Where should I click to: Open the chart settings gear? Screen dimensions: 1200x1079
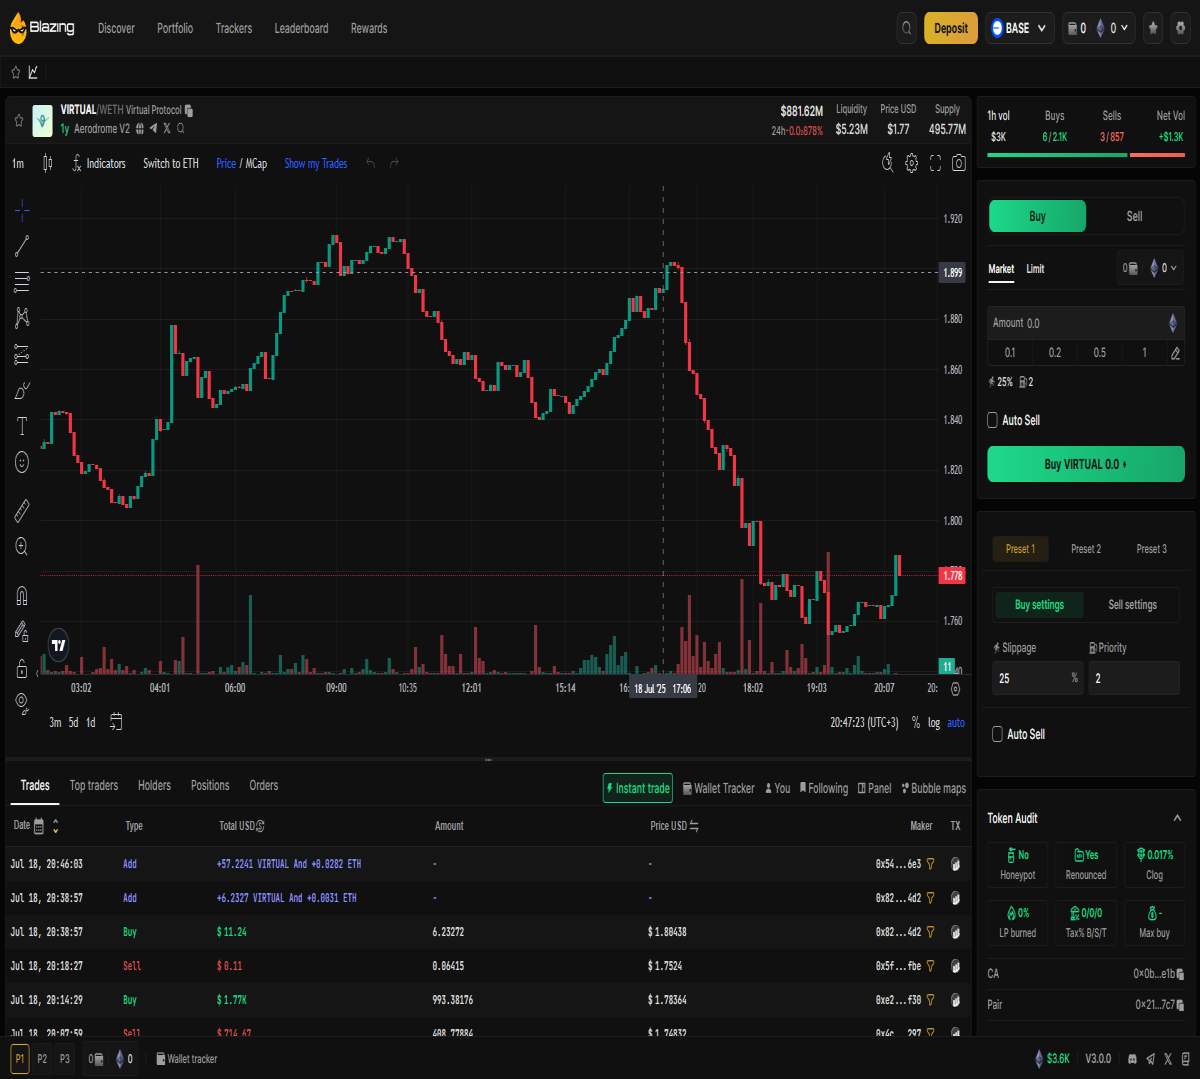(x=911, y=163)
